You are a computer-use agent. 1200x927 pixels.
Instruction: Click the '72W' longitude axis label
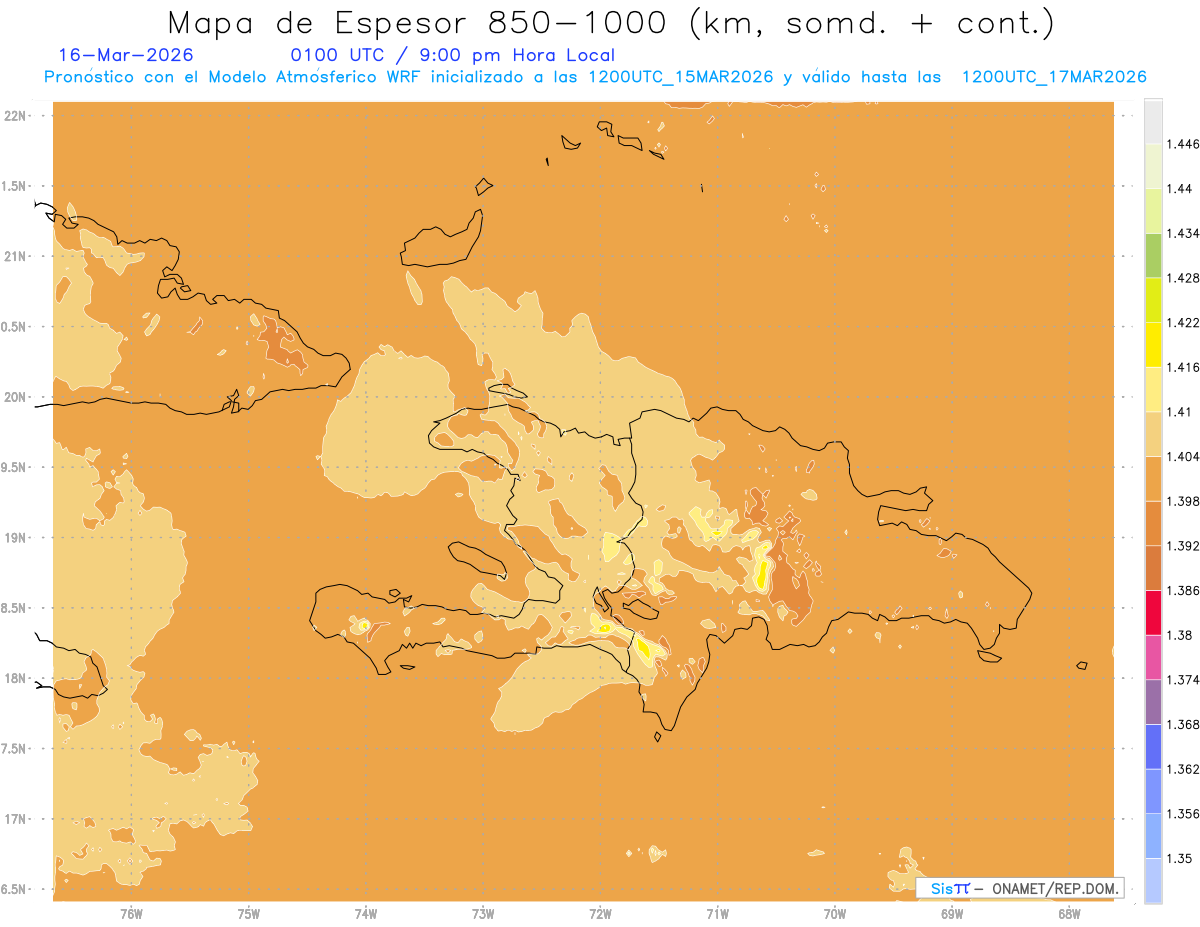click(600, 914)
